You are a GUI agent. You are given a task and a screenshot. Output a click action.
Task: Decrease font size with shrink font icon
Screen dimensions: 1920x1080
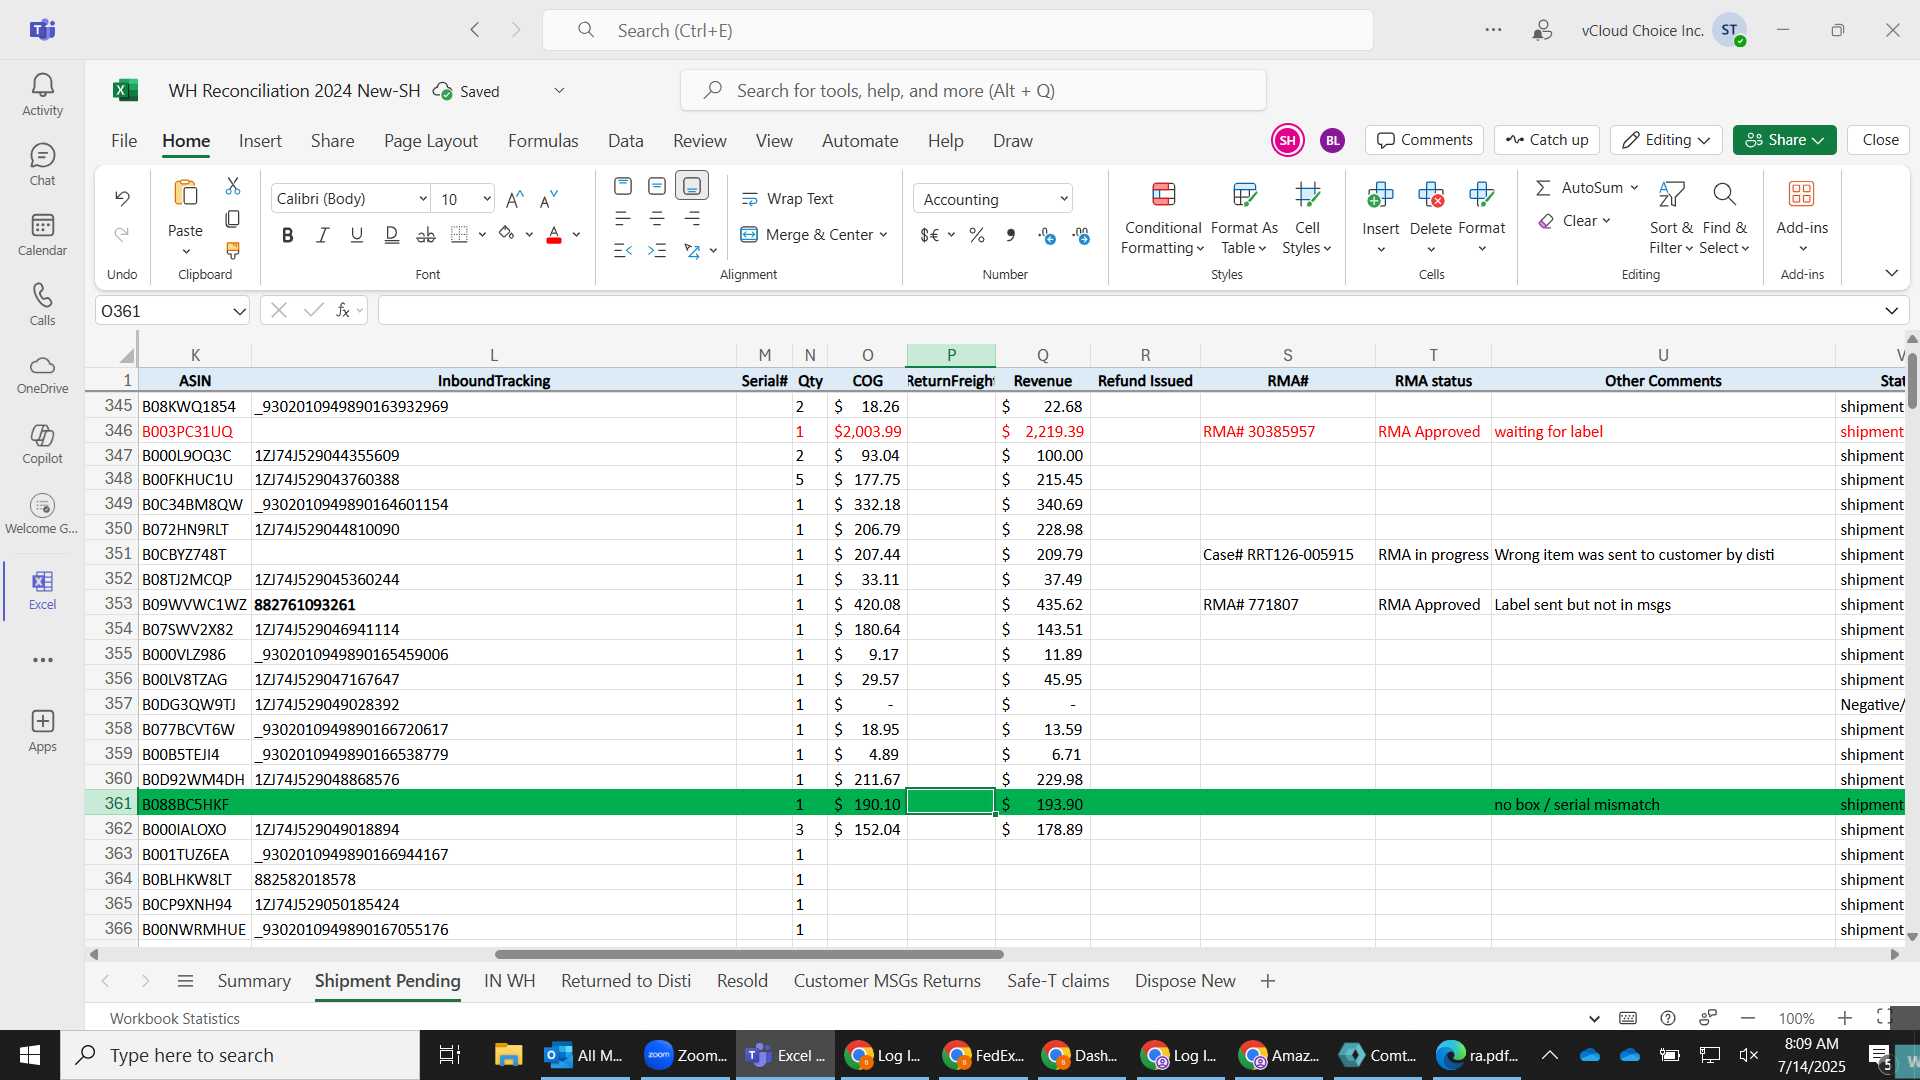pos(548,199)
